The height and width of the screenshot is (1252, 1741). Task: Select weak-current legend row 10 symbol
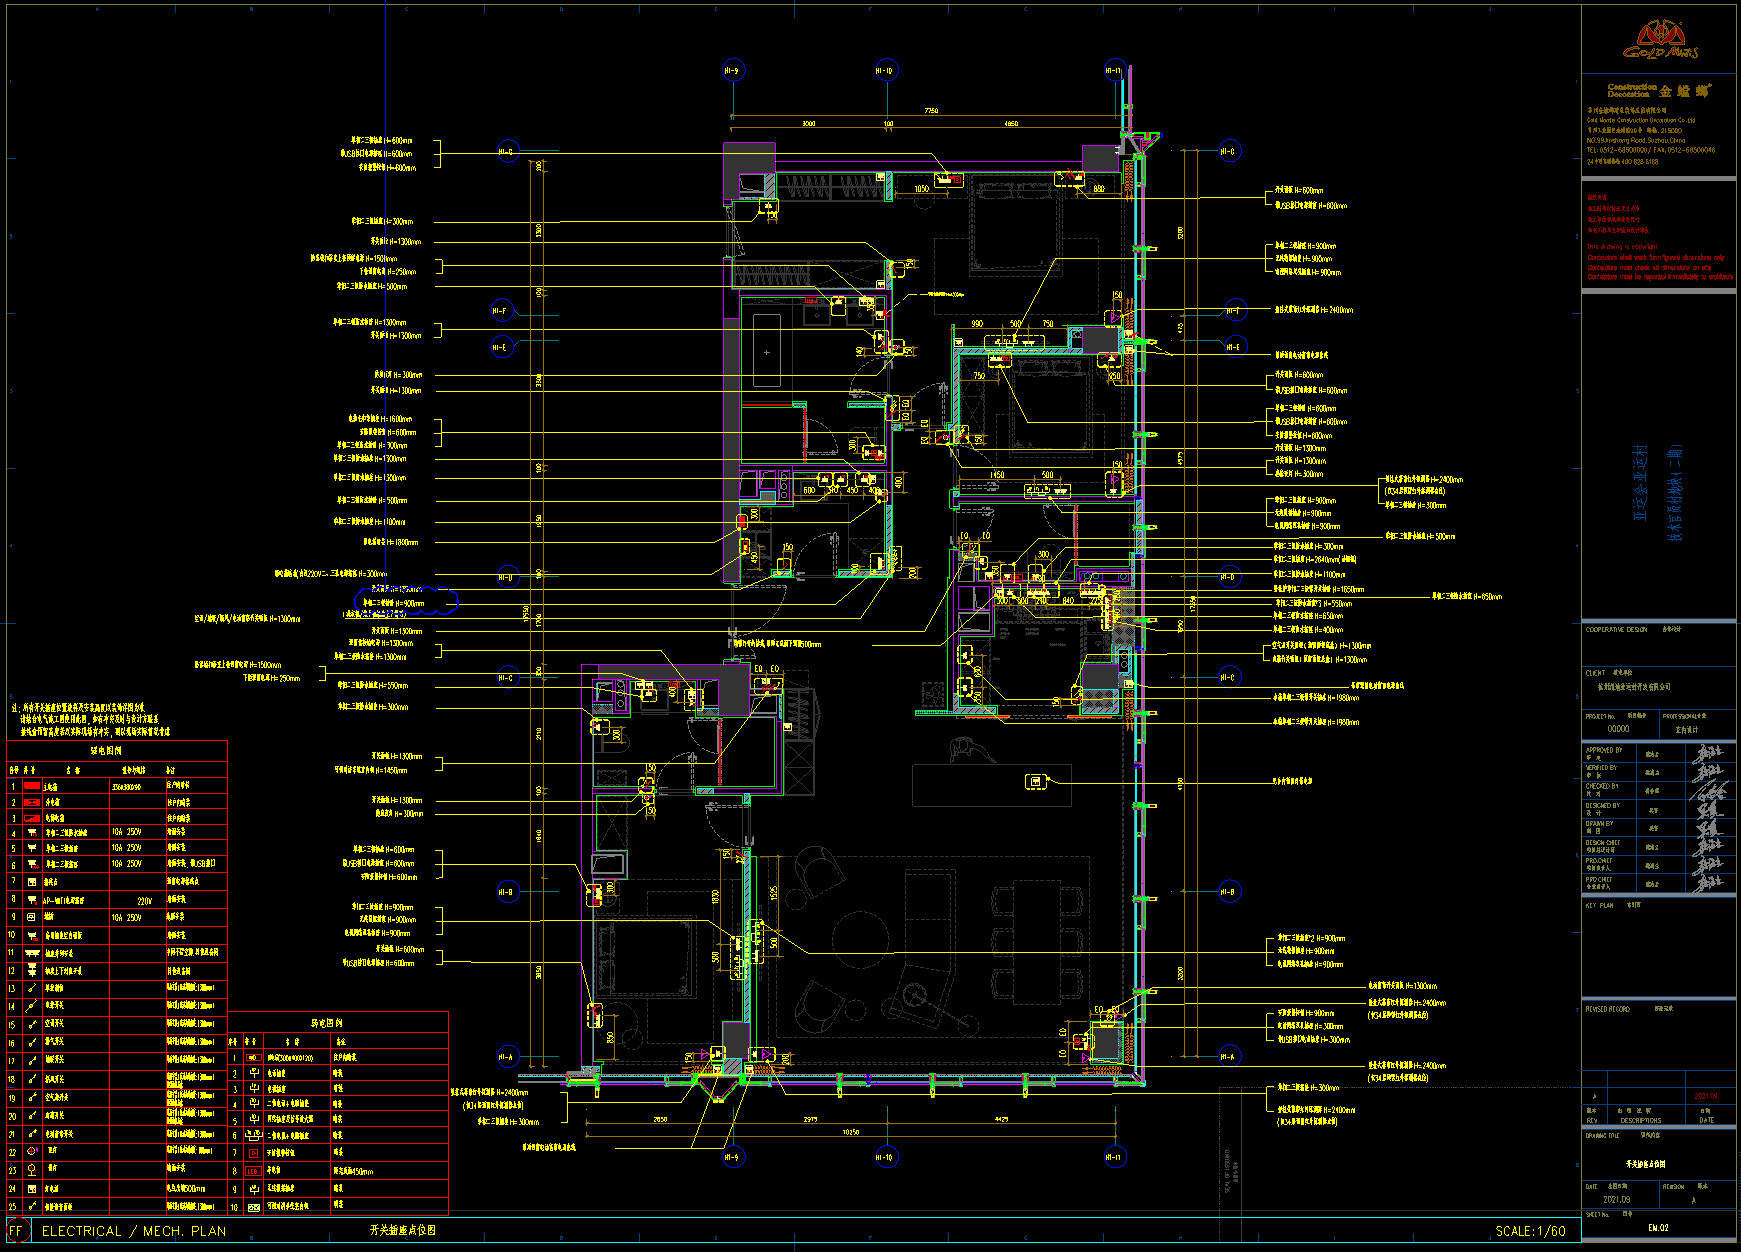coord(253,1207)
